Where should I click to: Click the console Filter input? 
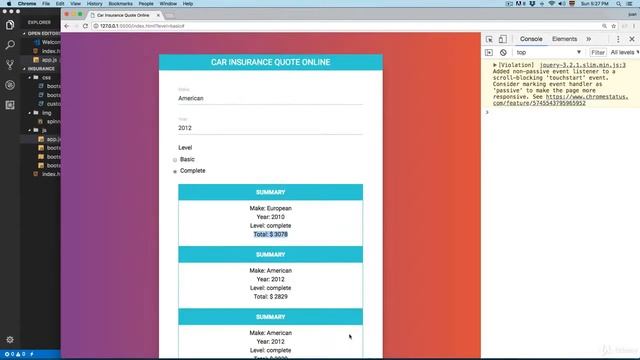point(598,53)
